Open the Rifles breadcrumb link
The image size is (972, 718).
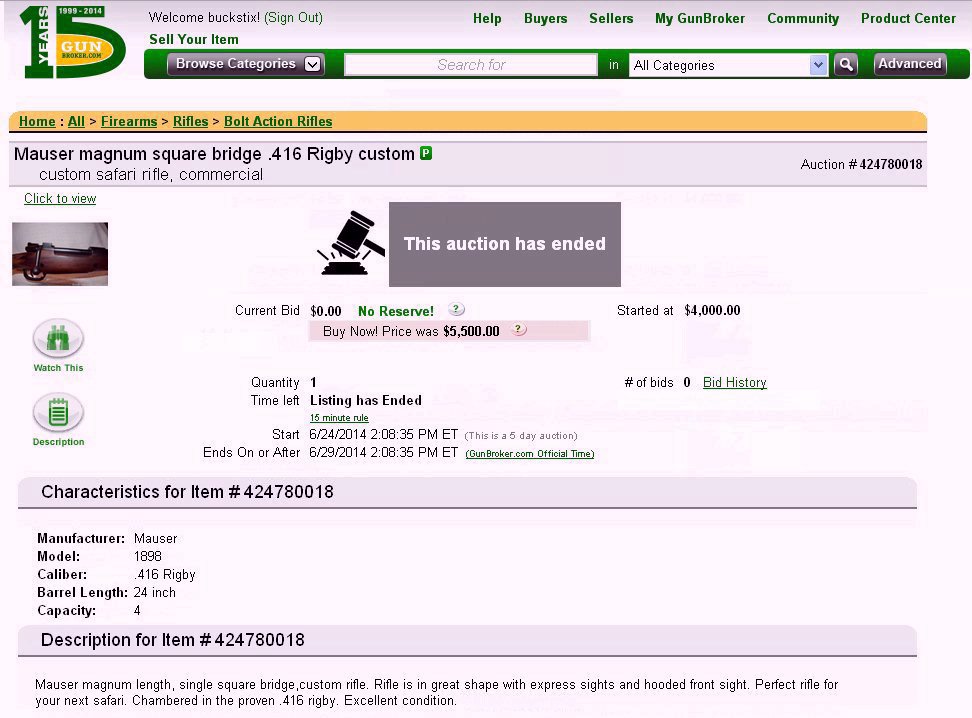pyautogui.click(x=190, y=122)
